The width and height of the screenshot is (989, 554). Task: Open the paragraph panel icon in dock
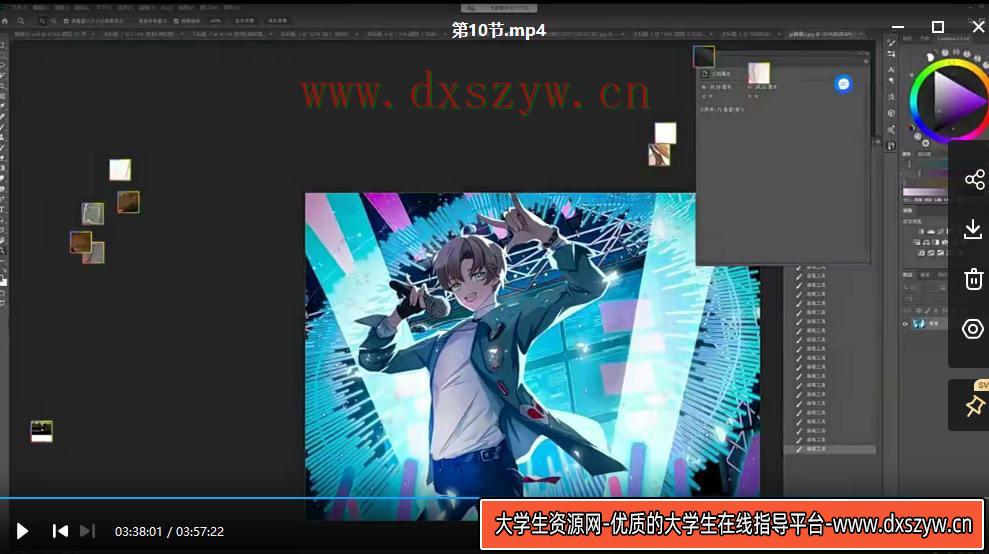tap(891, 81)
